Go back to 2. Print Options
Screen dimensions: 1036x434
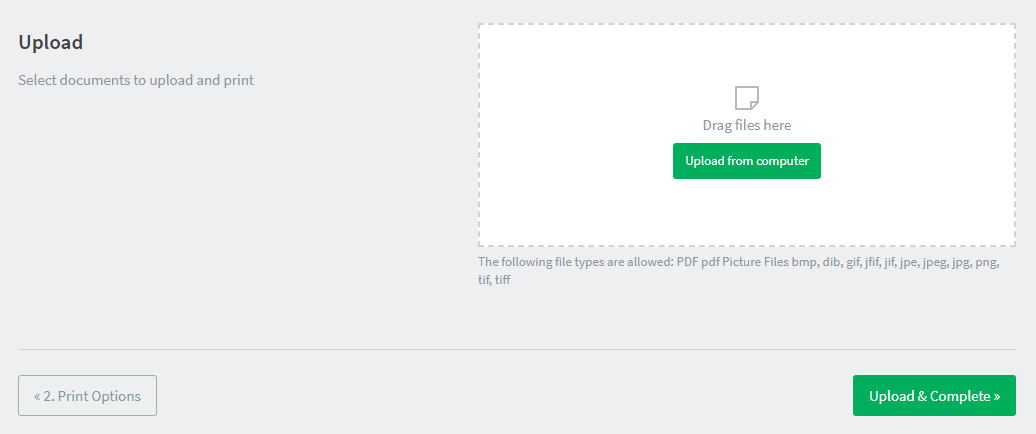pos(87,395)
